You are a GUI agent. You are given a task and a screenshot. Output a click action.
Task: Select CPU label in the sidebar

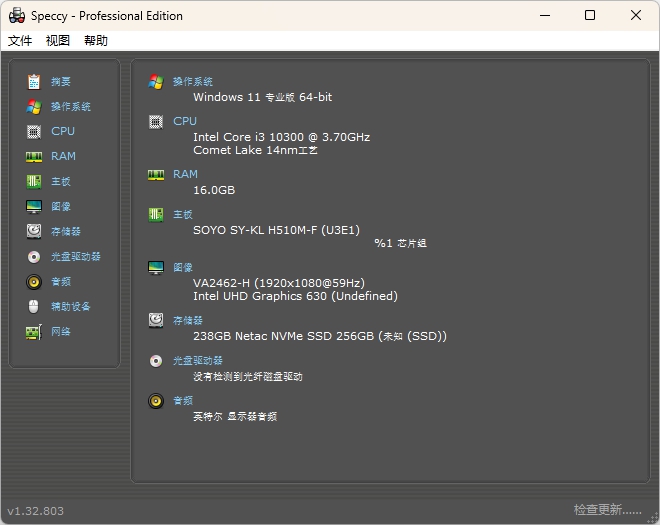coord(63,131)
